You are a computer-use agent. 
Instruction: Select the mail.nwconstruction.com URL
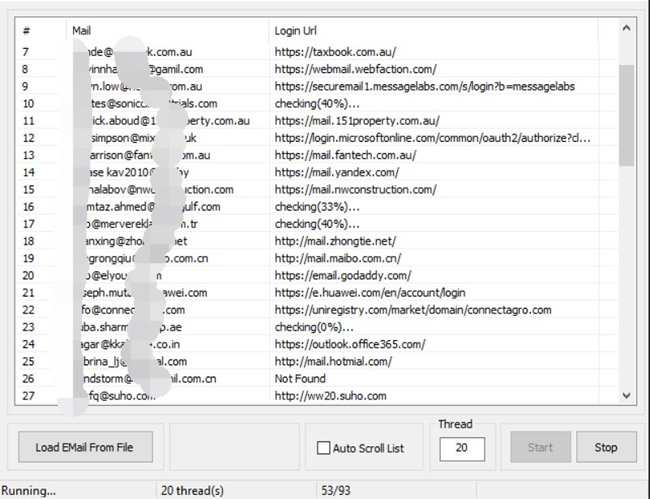pyautogui.click(x=355, y=190)
